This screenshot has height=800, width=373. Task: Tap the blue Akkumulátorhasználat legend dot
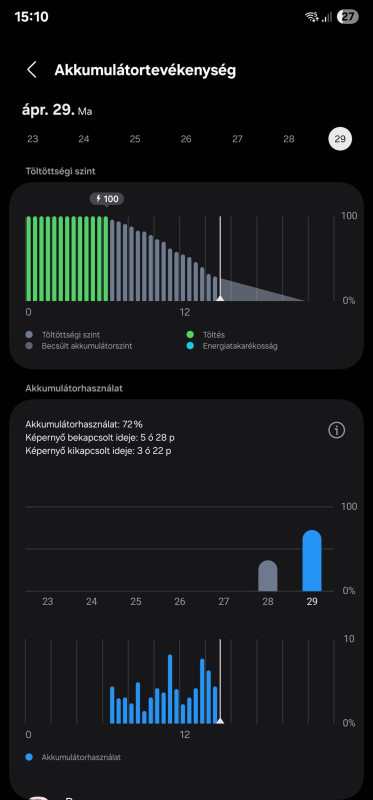pyautogui.click(x=29, y=757)
